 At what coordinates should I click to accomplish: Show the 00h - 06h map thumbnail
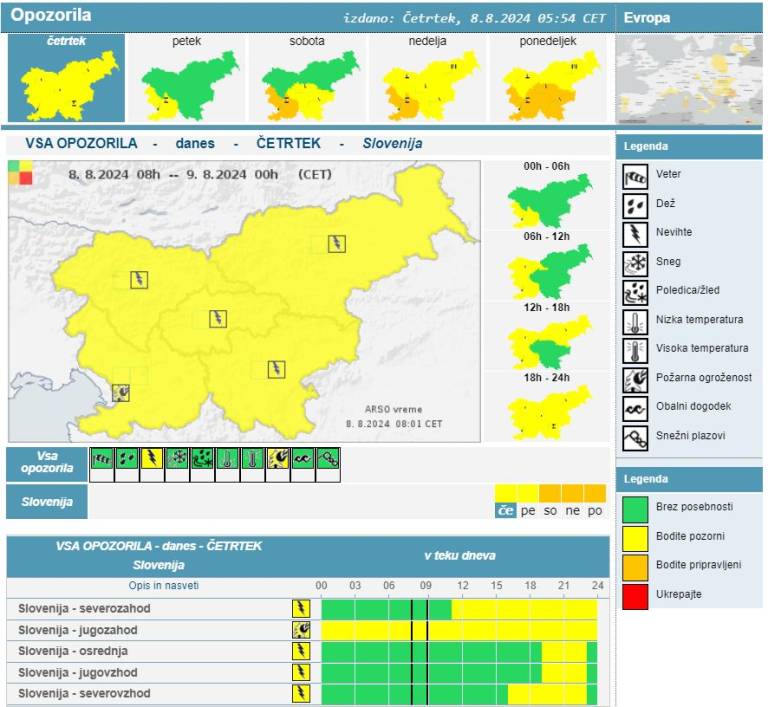(546, 200)
